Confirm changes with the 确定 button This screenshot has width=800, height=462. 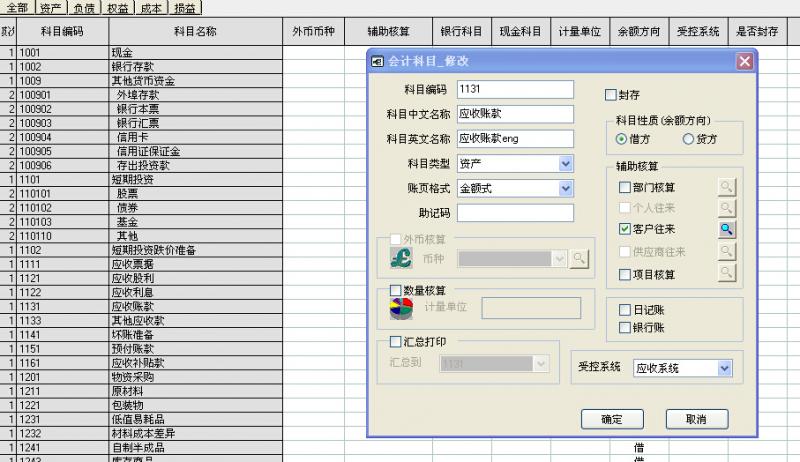pos(612,419)
